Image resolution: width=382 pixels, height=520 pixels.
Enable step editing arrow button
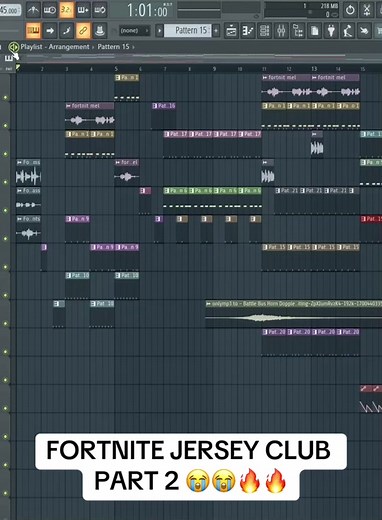point(50,31)
